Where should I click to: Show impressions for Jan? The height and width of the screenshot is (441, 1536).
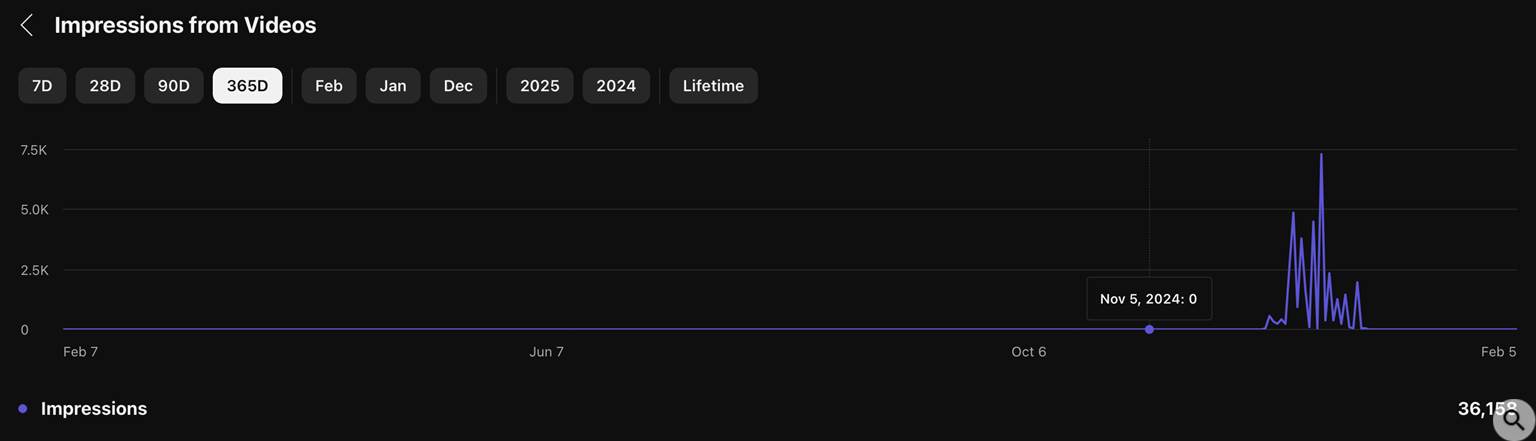point(393,86)
